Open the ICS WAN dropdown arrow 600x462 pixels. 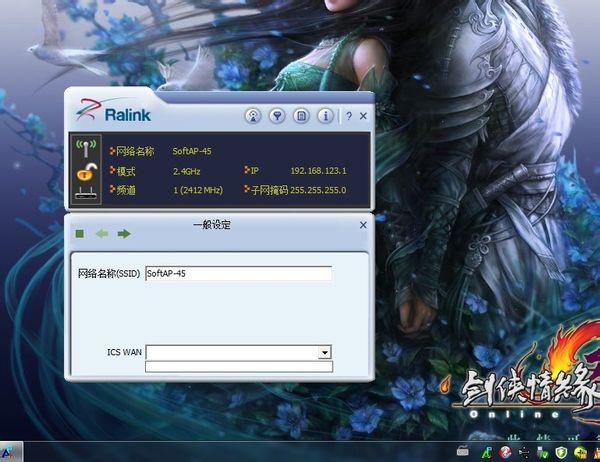324,352
